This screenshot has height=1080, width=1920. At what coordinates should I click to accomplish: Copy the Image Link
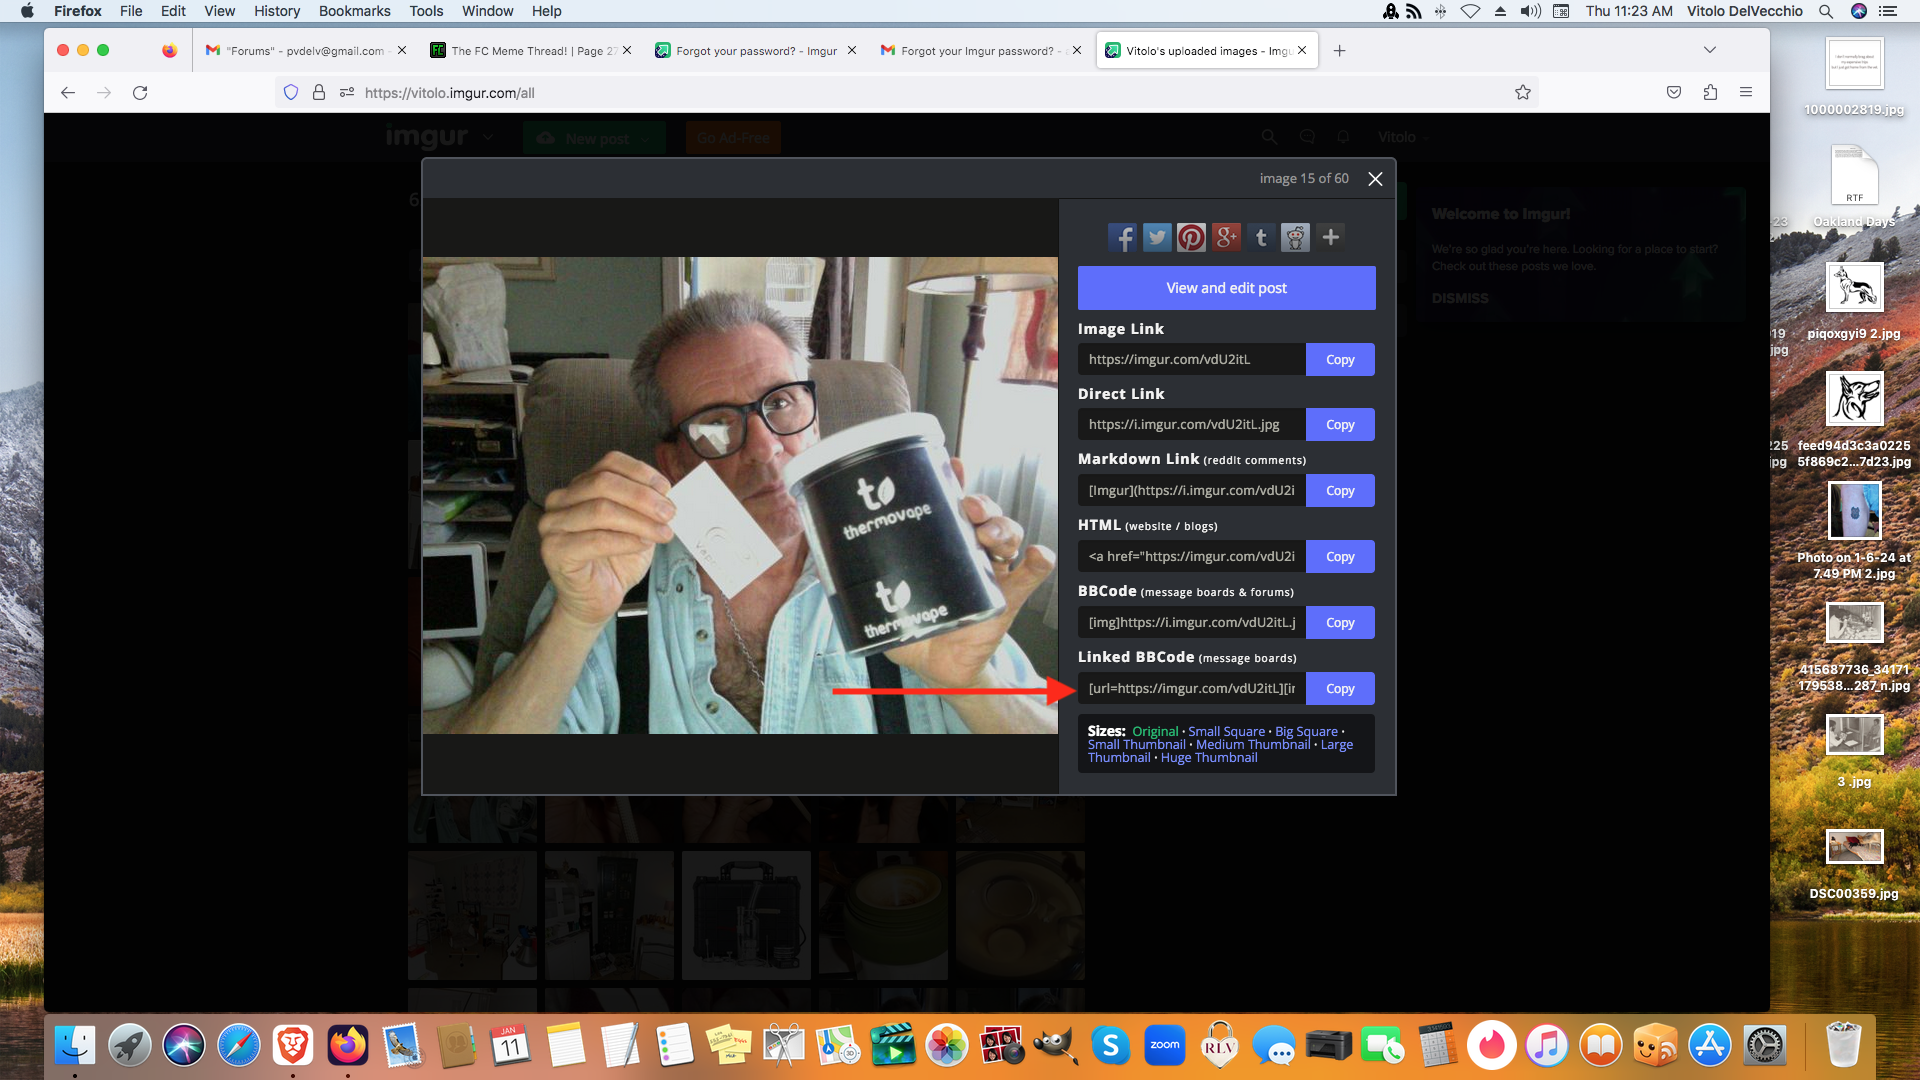[x=1340, y=360]
